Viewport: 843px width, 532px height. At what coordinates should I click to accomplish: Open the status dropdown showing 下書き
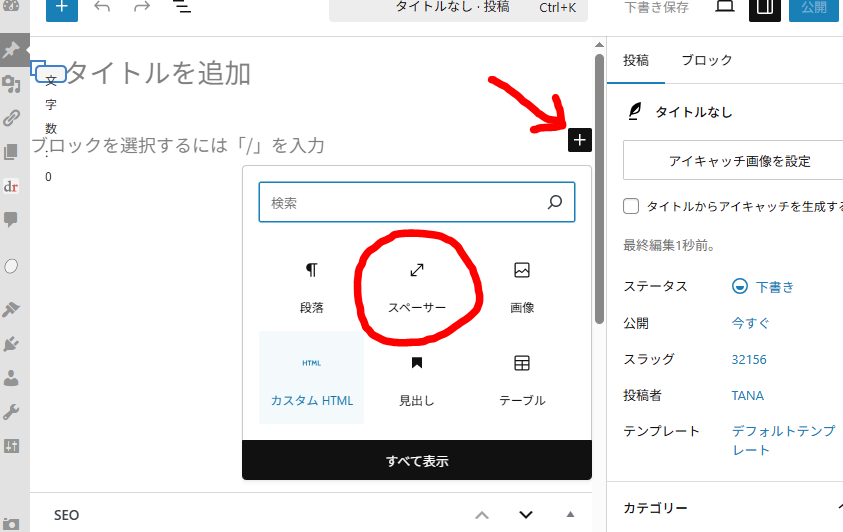pos(764,286)
